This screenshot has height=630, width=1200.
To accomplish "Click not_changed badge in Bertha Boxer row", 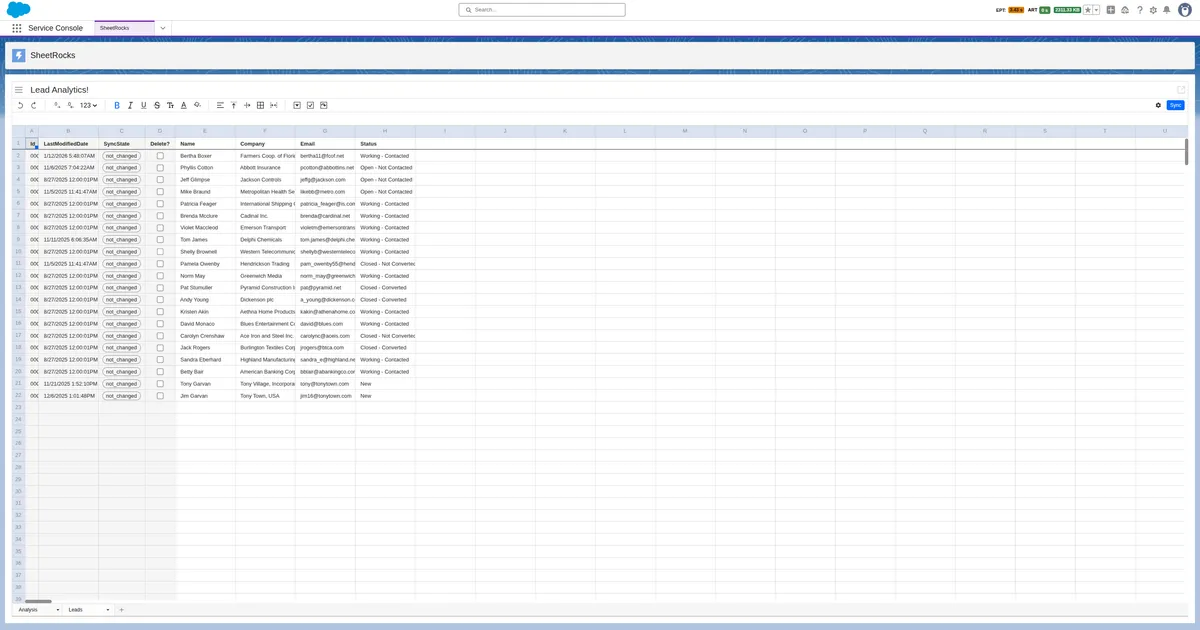I will [x=121, y=156].
